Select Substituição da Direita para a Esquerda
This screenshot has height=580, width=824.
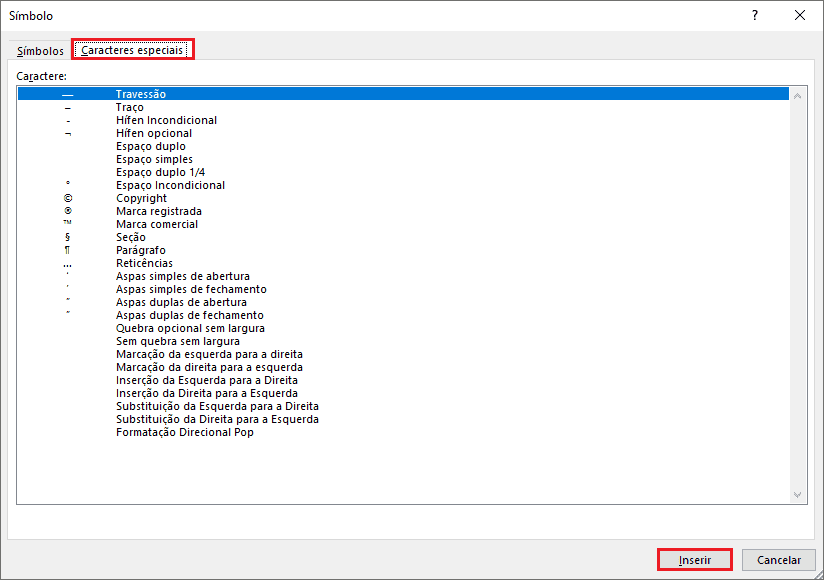pyautogui.click(x=403, y=419)
